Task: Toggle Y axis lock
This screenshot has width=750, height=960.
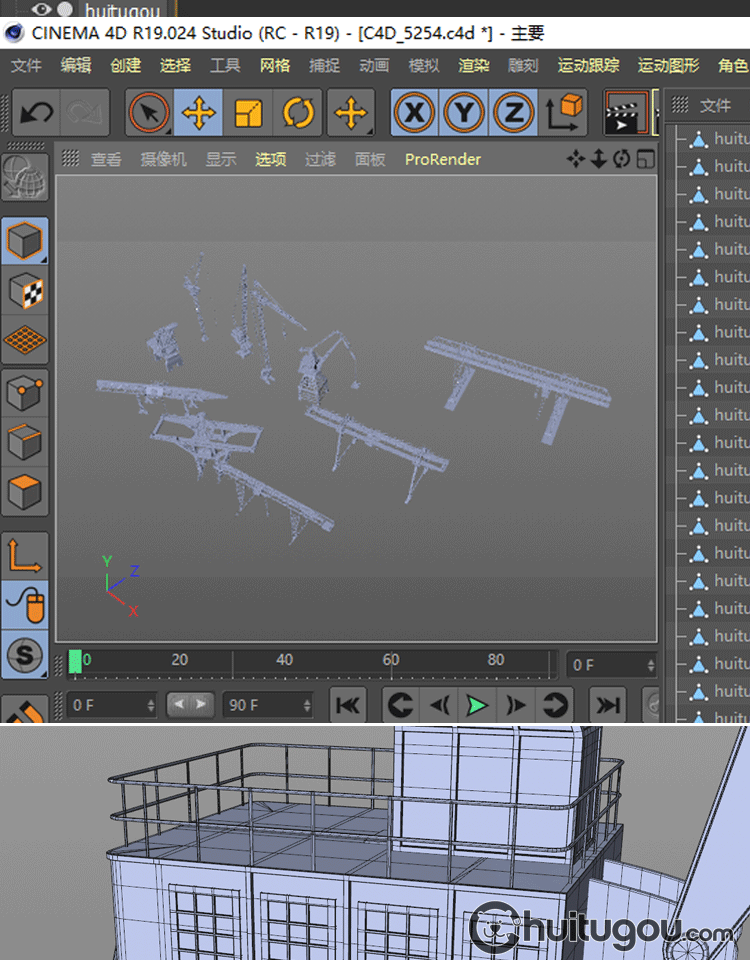Action: click(464, 113)
